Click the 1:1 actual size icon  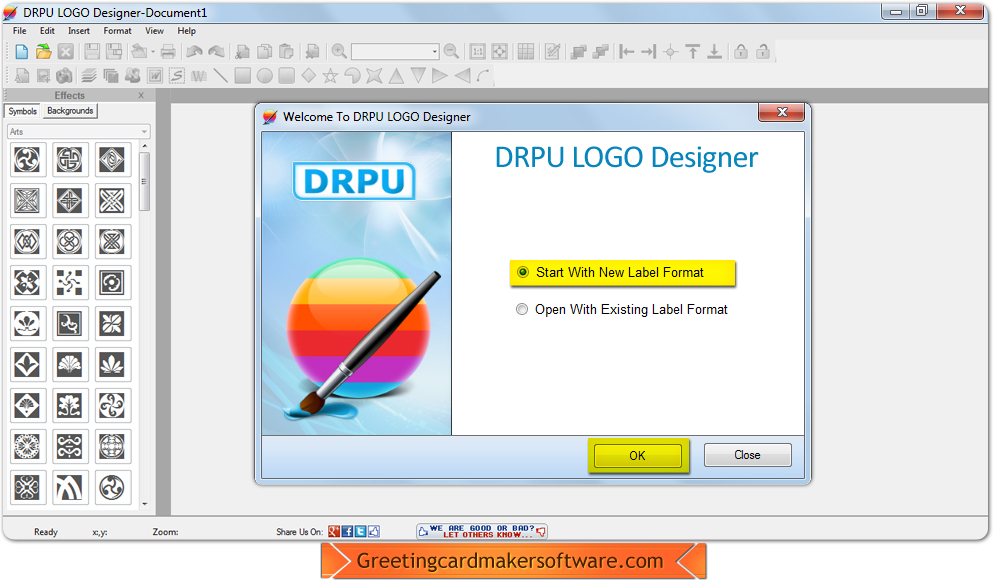(478, 52)
